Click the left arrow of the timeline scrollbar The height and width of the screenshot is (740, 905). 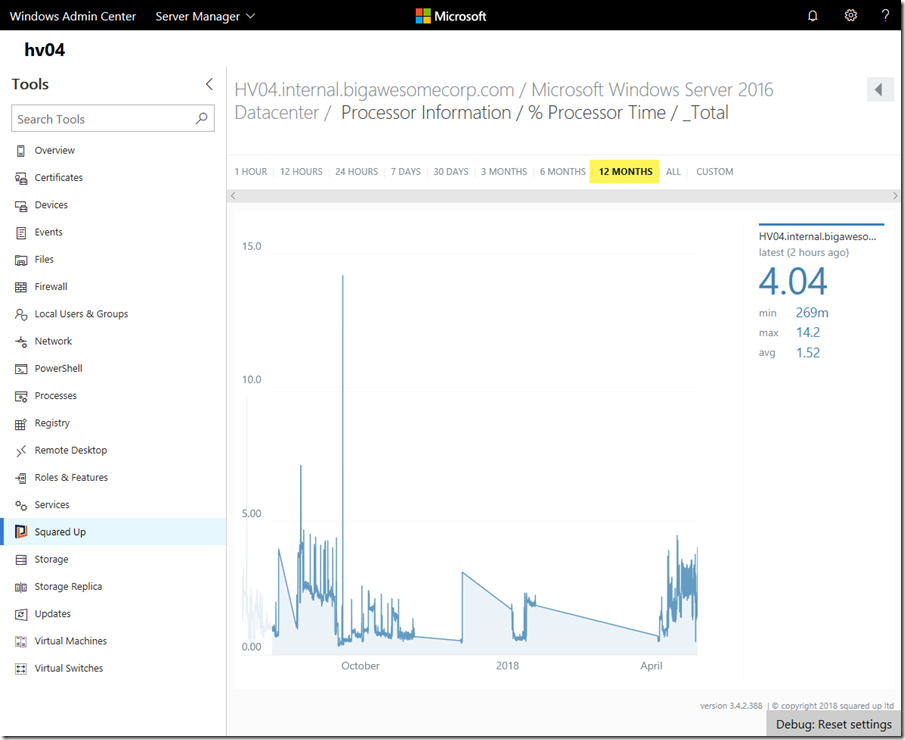(233, 196)
